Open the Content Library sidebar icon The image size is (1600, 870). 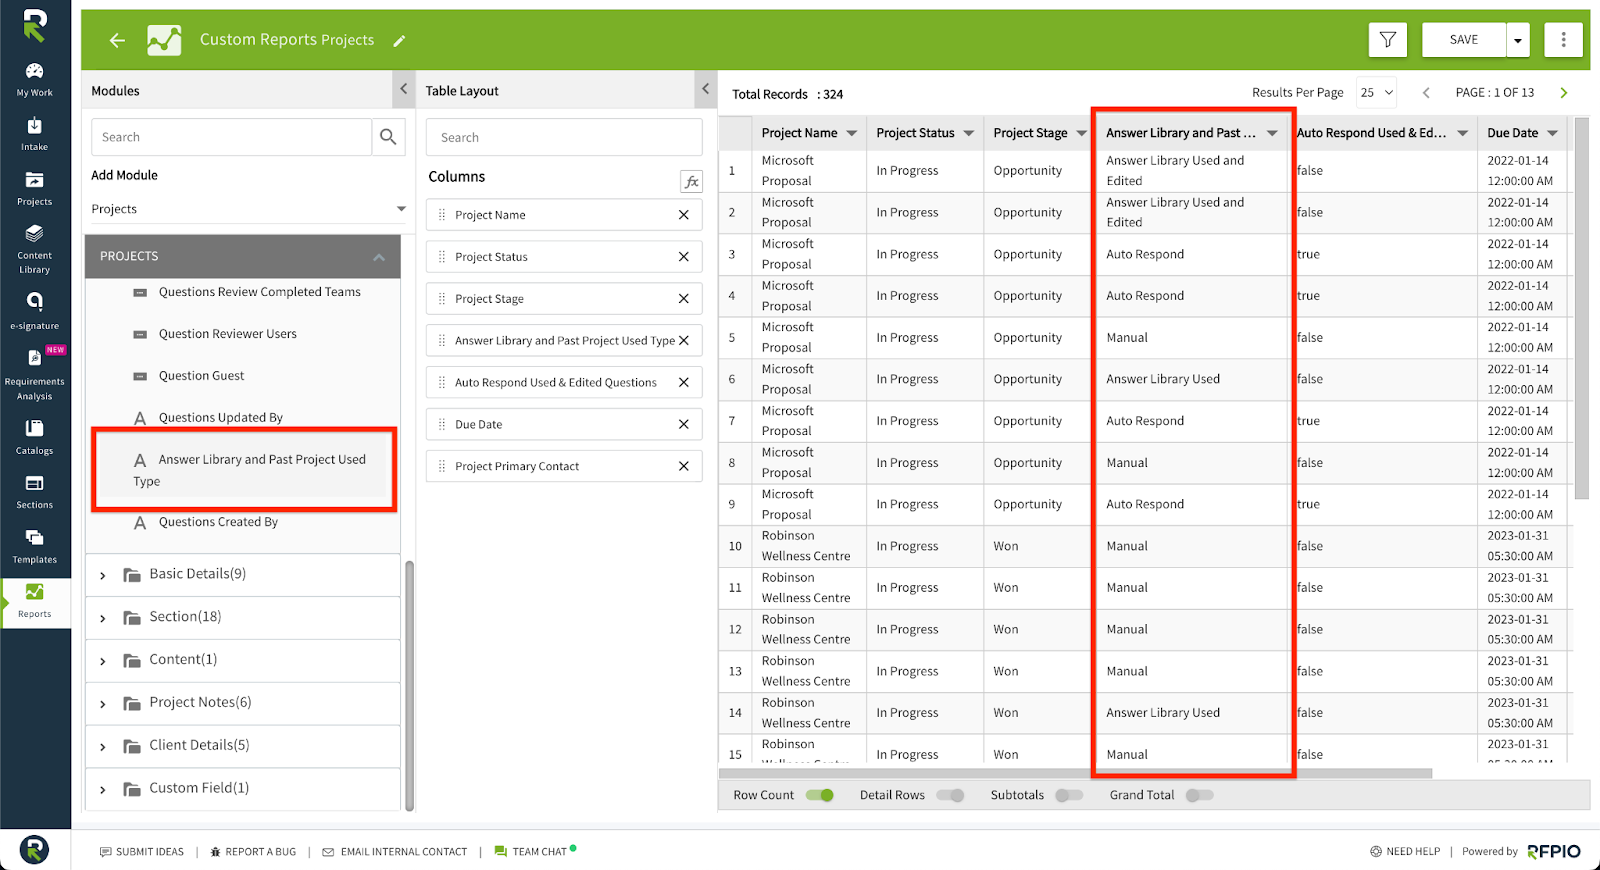point(35,249)
